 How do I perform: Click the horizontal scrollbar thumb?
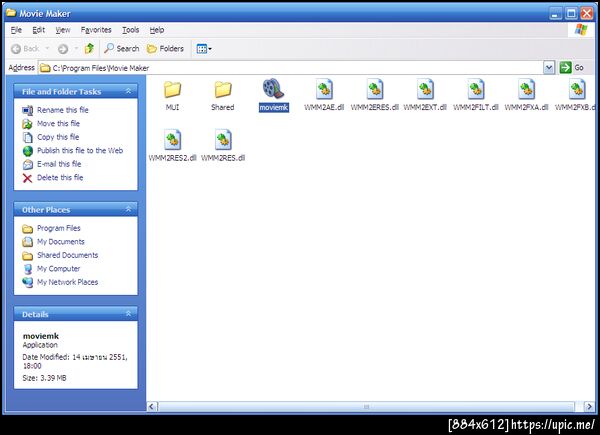pos(366,406)
